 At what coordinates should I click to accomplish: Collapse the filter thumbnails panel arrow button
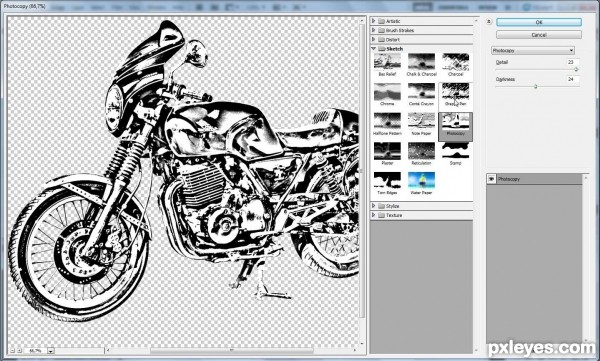coord(489,22)
